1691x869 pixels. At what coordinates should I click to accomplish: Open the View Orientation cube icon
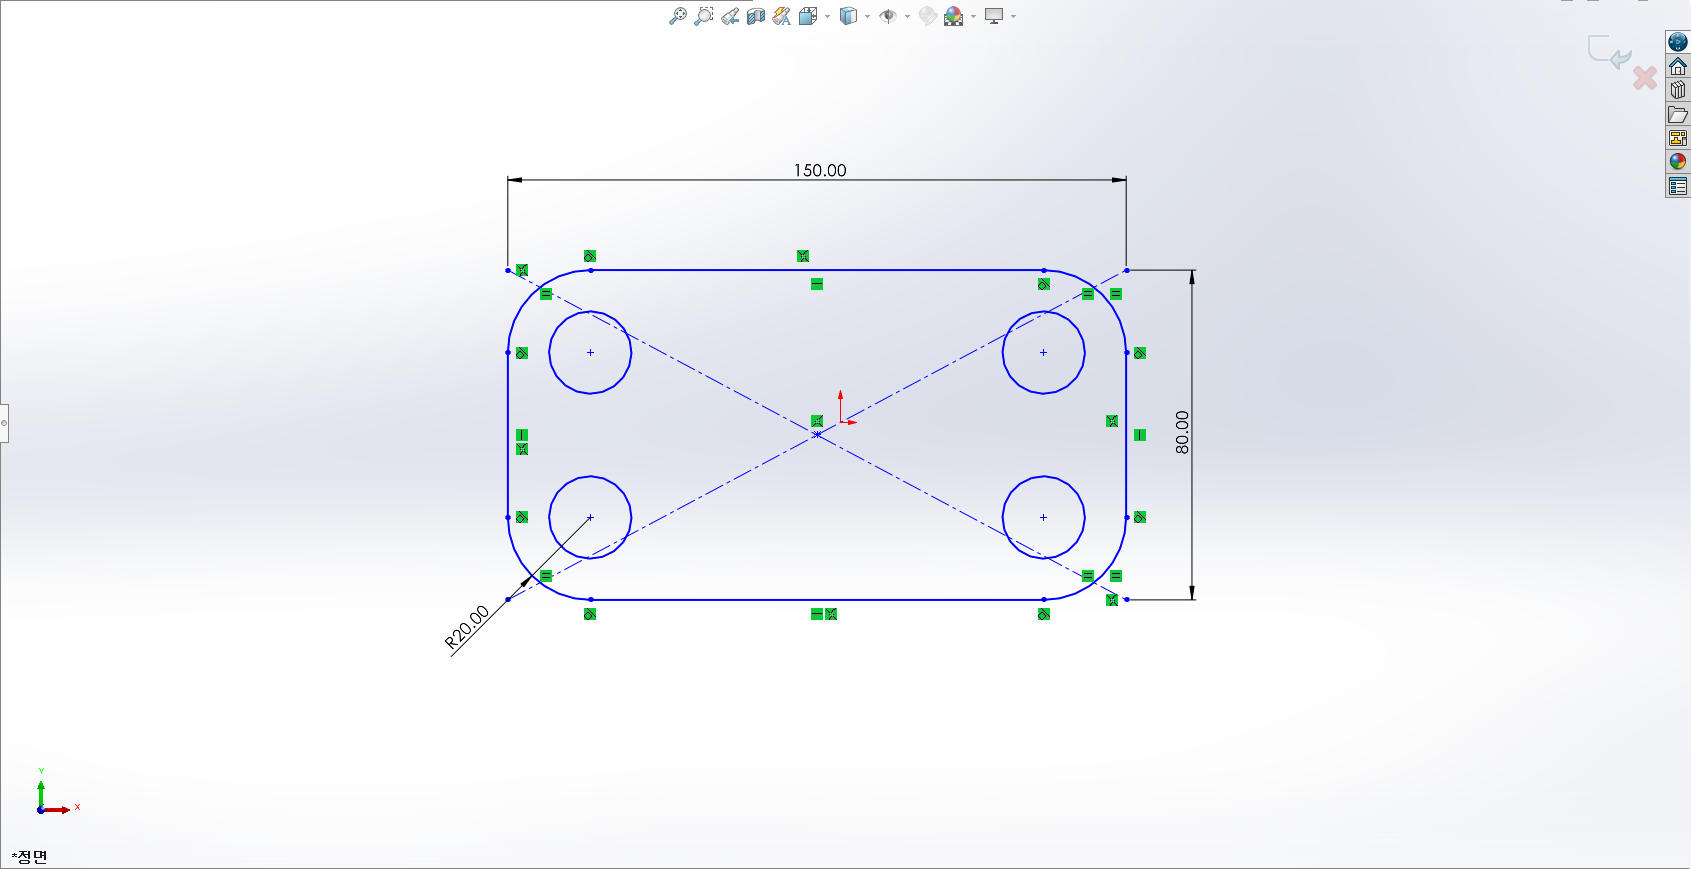808,16
